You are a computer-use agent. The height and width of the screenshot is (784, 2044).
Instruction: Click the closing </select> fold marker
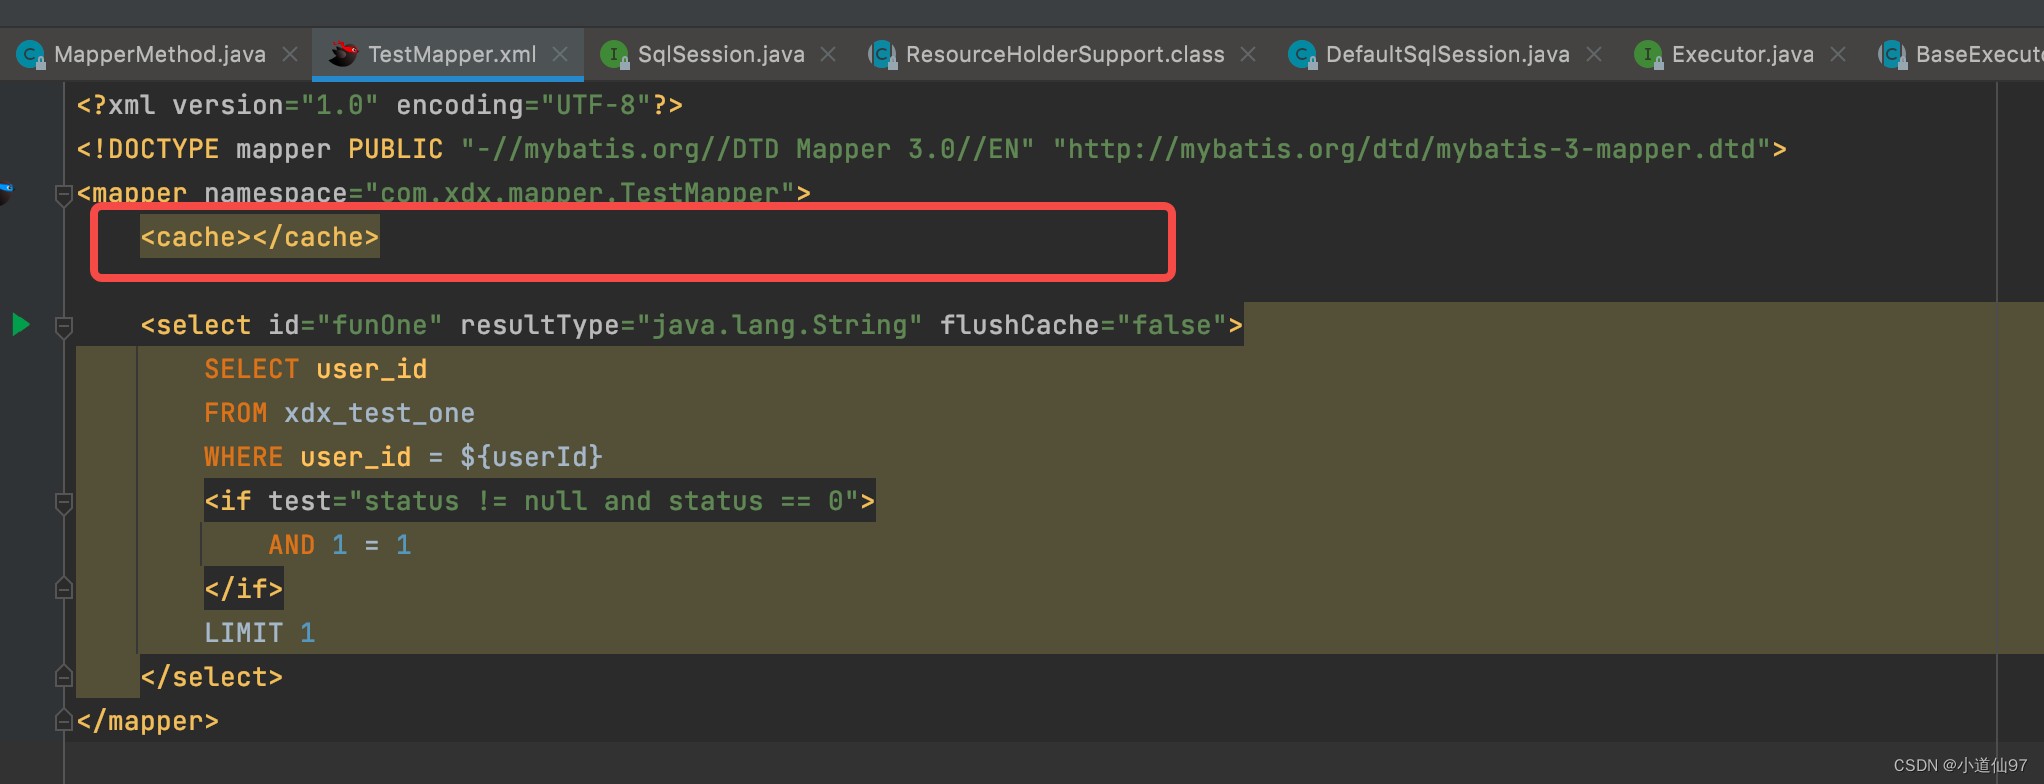(63, 676)
